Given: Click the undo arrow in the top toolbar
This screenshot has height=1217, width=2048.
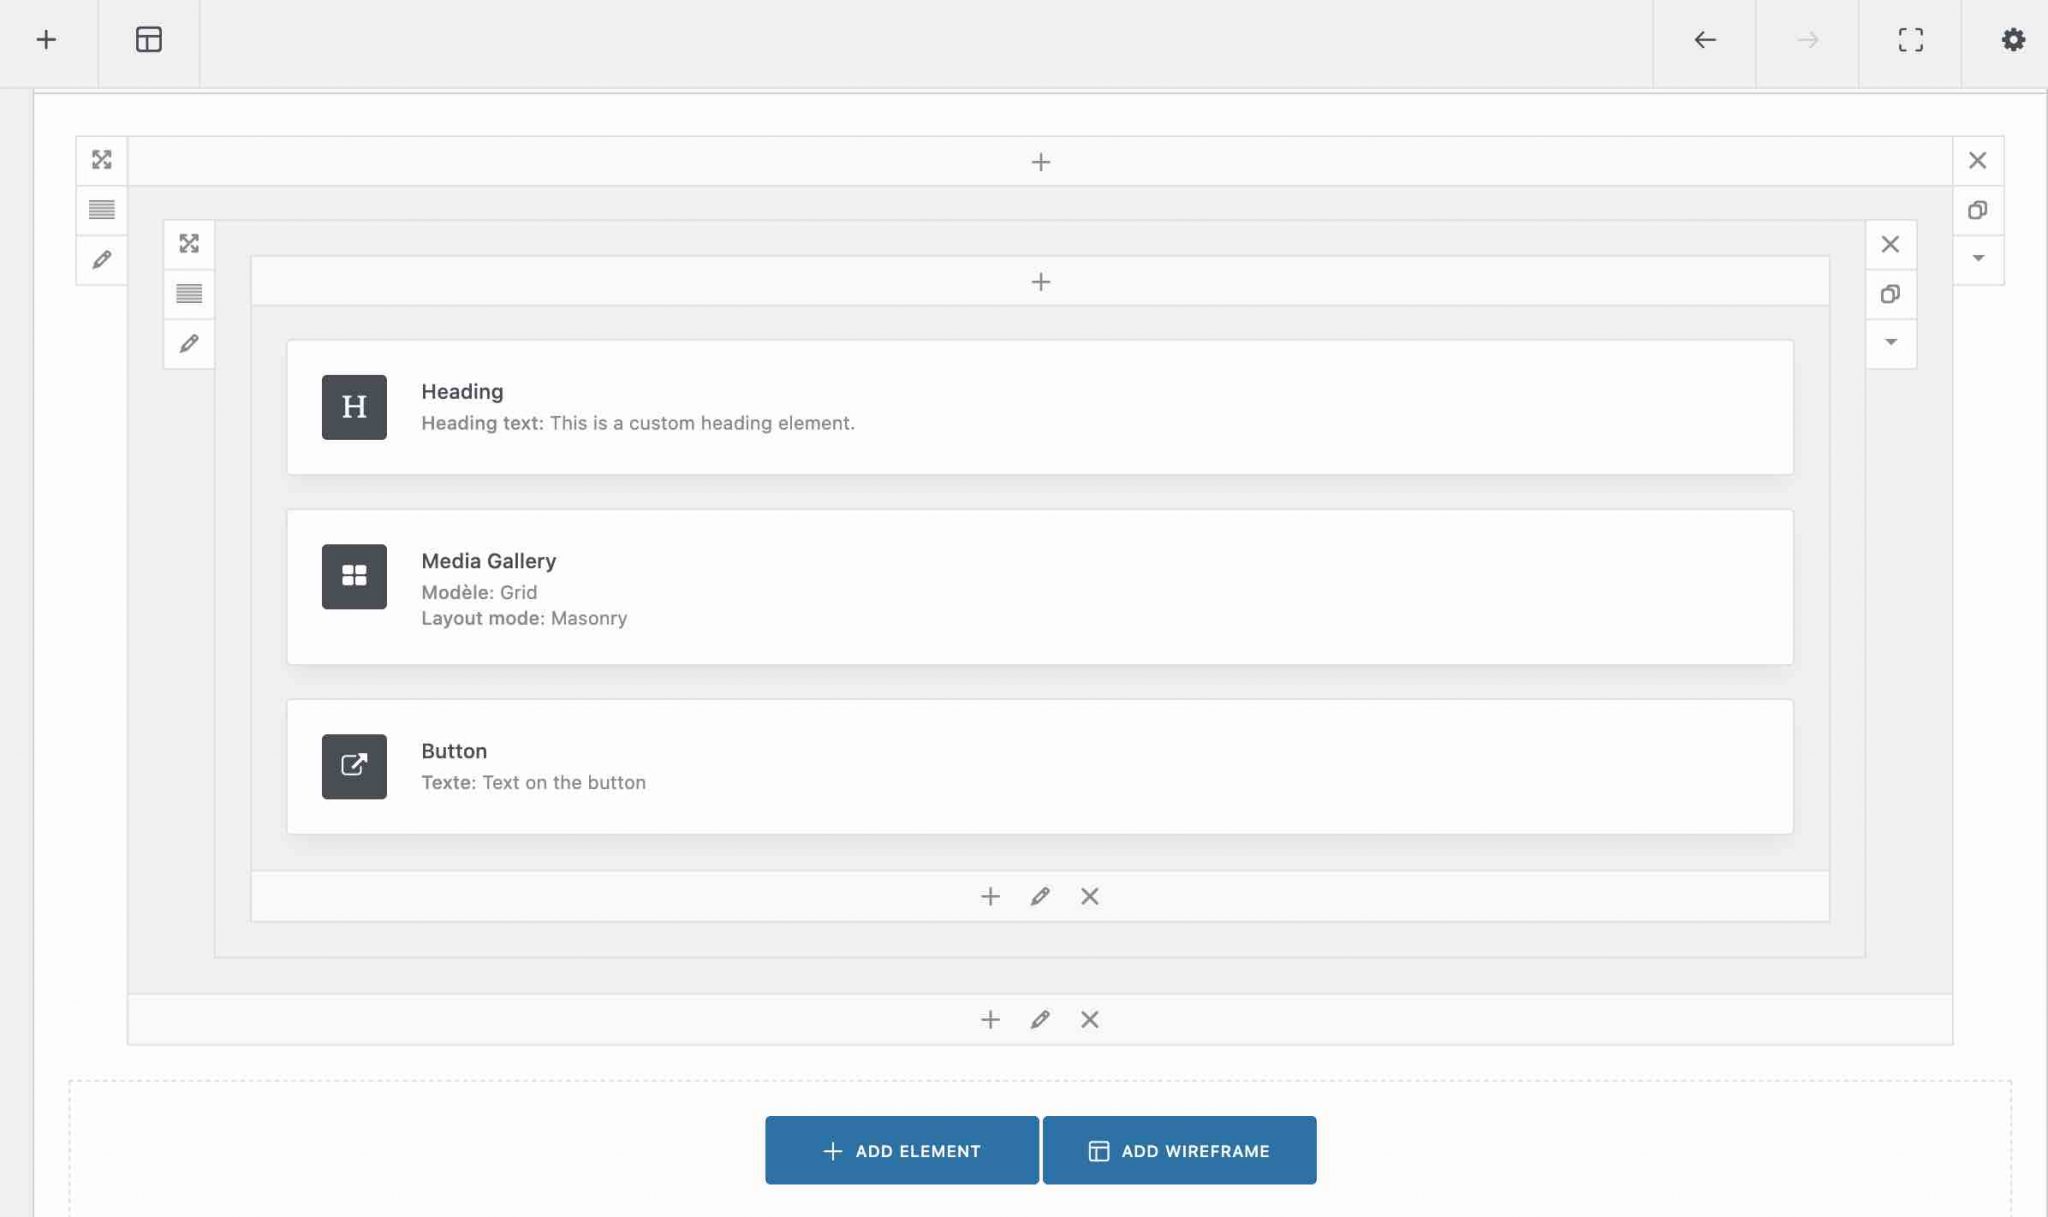Looking at the screenshot, I should (x=1704, y=40).
